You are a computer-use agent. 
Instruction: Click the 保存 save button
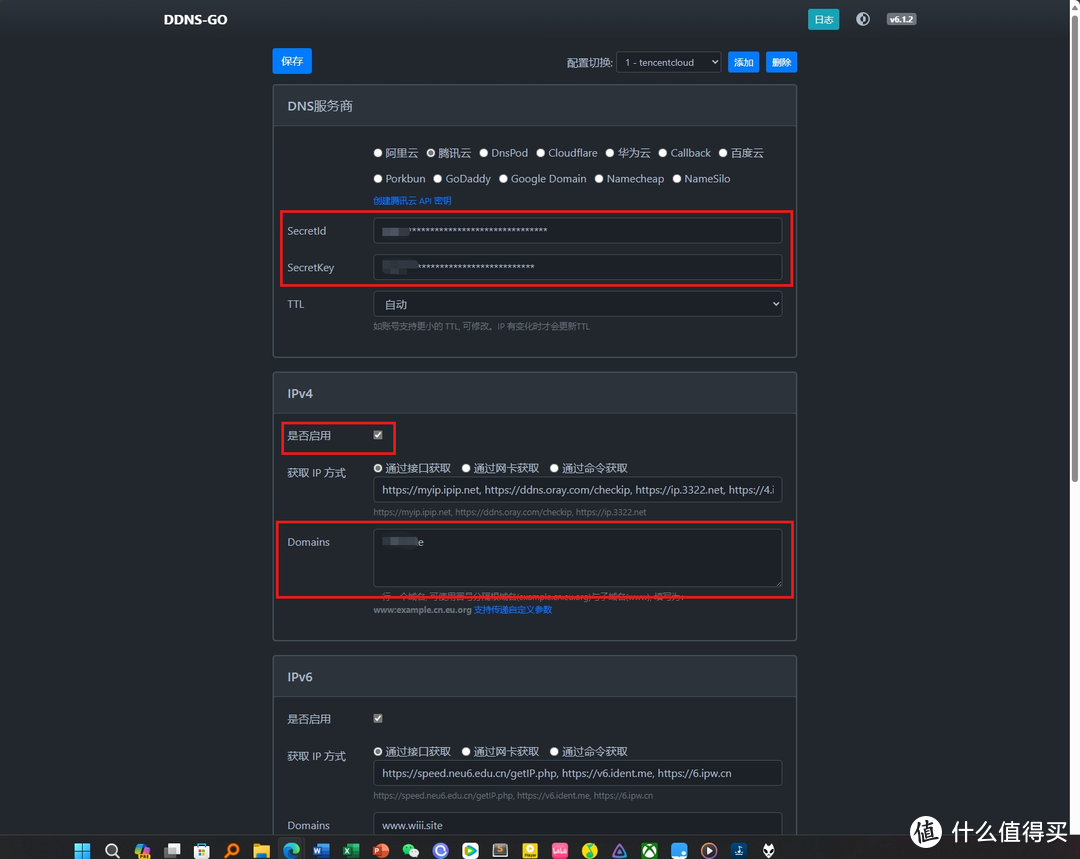click(x=292, y=61)
